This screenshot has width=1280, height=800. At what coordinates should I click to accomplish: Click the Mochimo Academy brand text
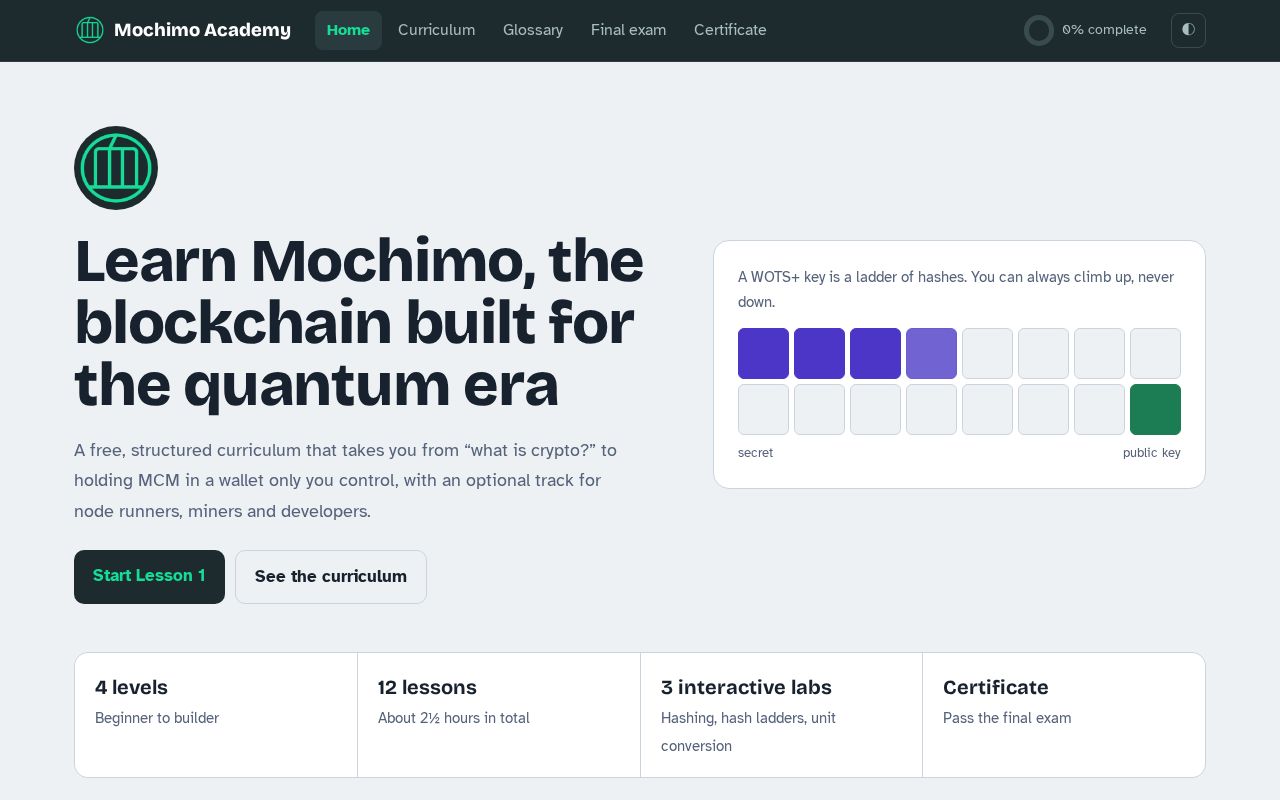202,30
